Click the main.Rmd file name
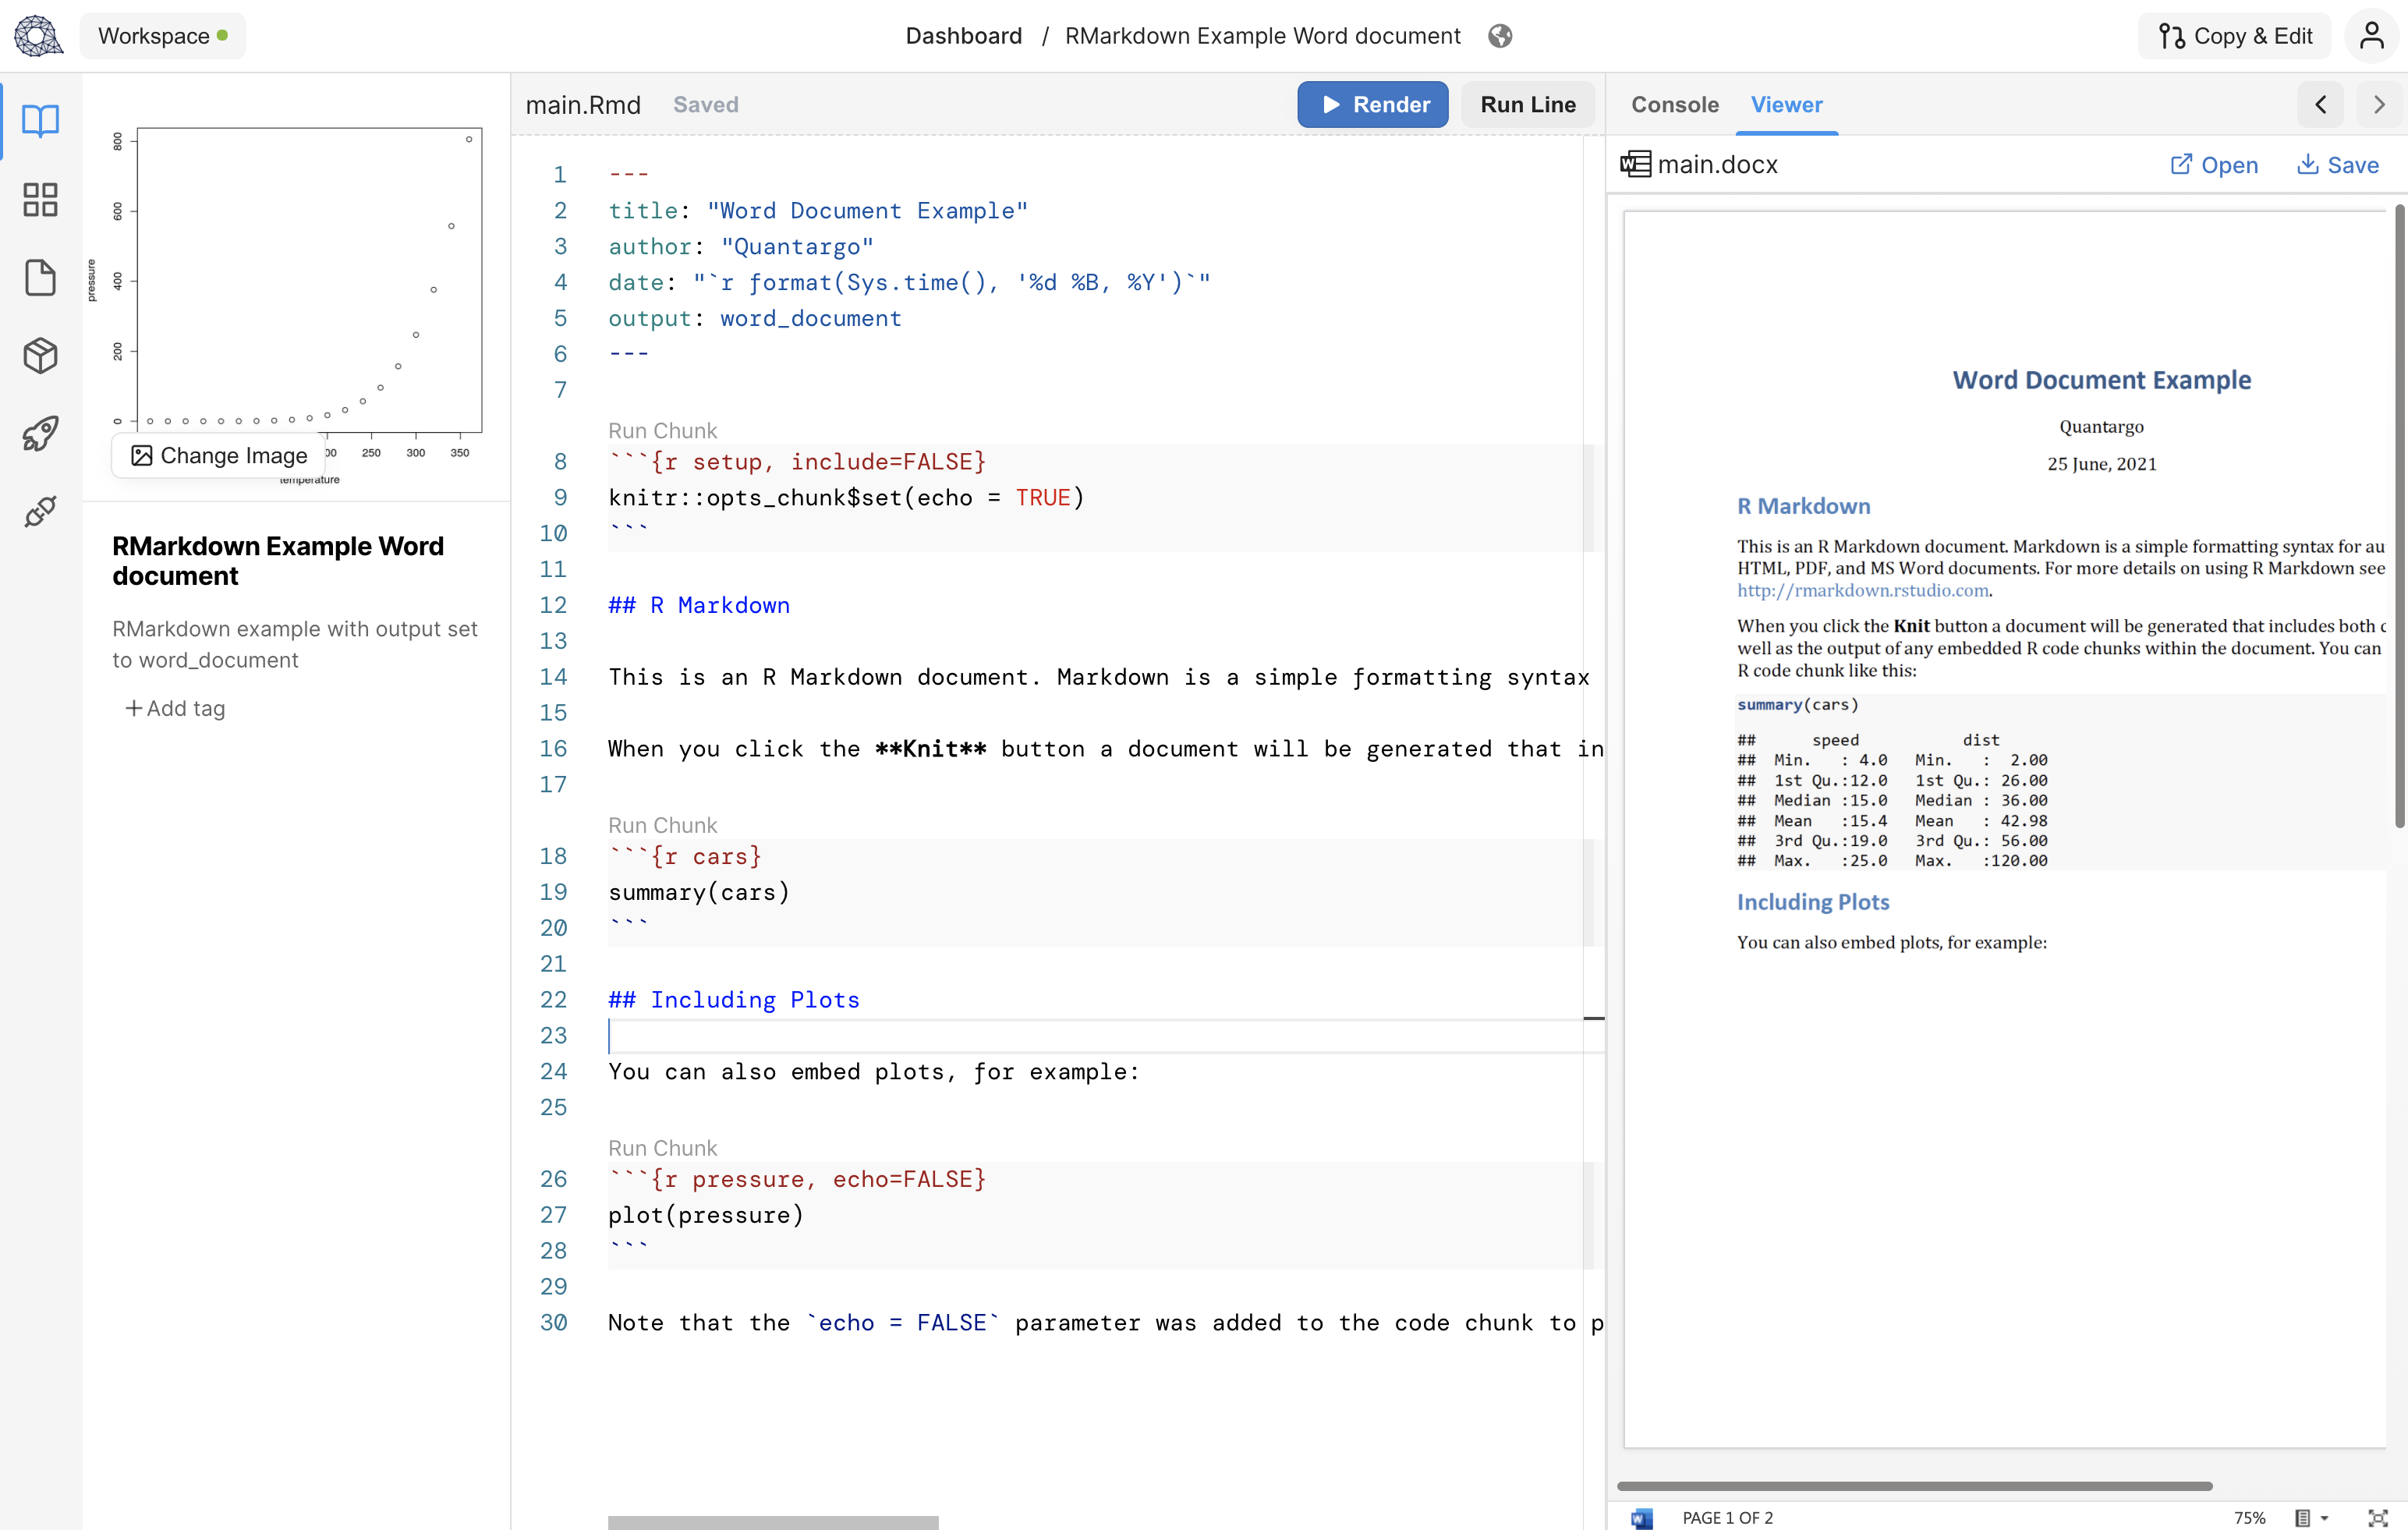This screenshot has height=1530, width=2408. [583, 104]
